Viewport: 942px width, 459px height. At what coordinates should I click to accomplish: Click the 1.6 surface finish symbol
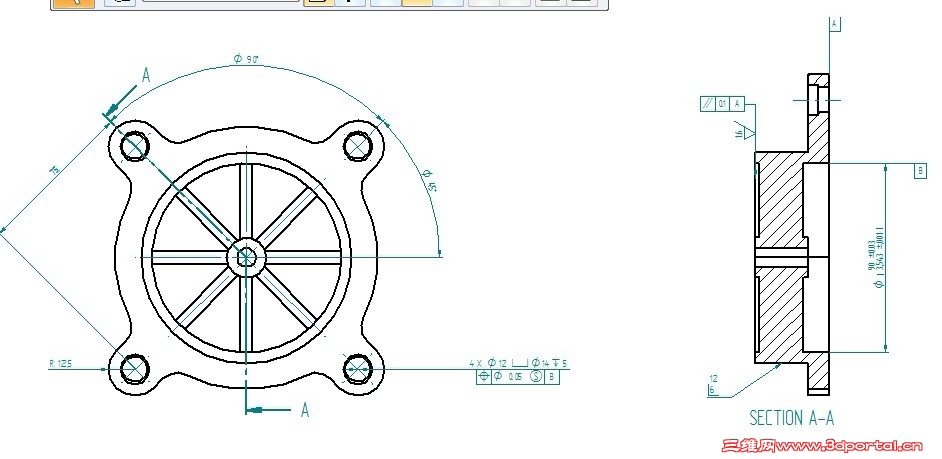coord(745,131)
